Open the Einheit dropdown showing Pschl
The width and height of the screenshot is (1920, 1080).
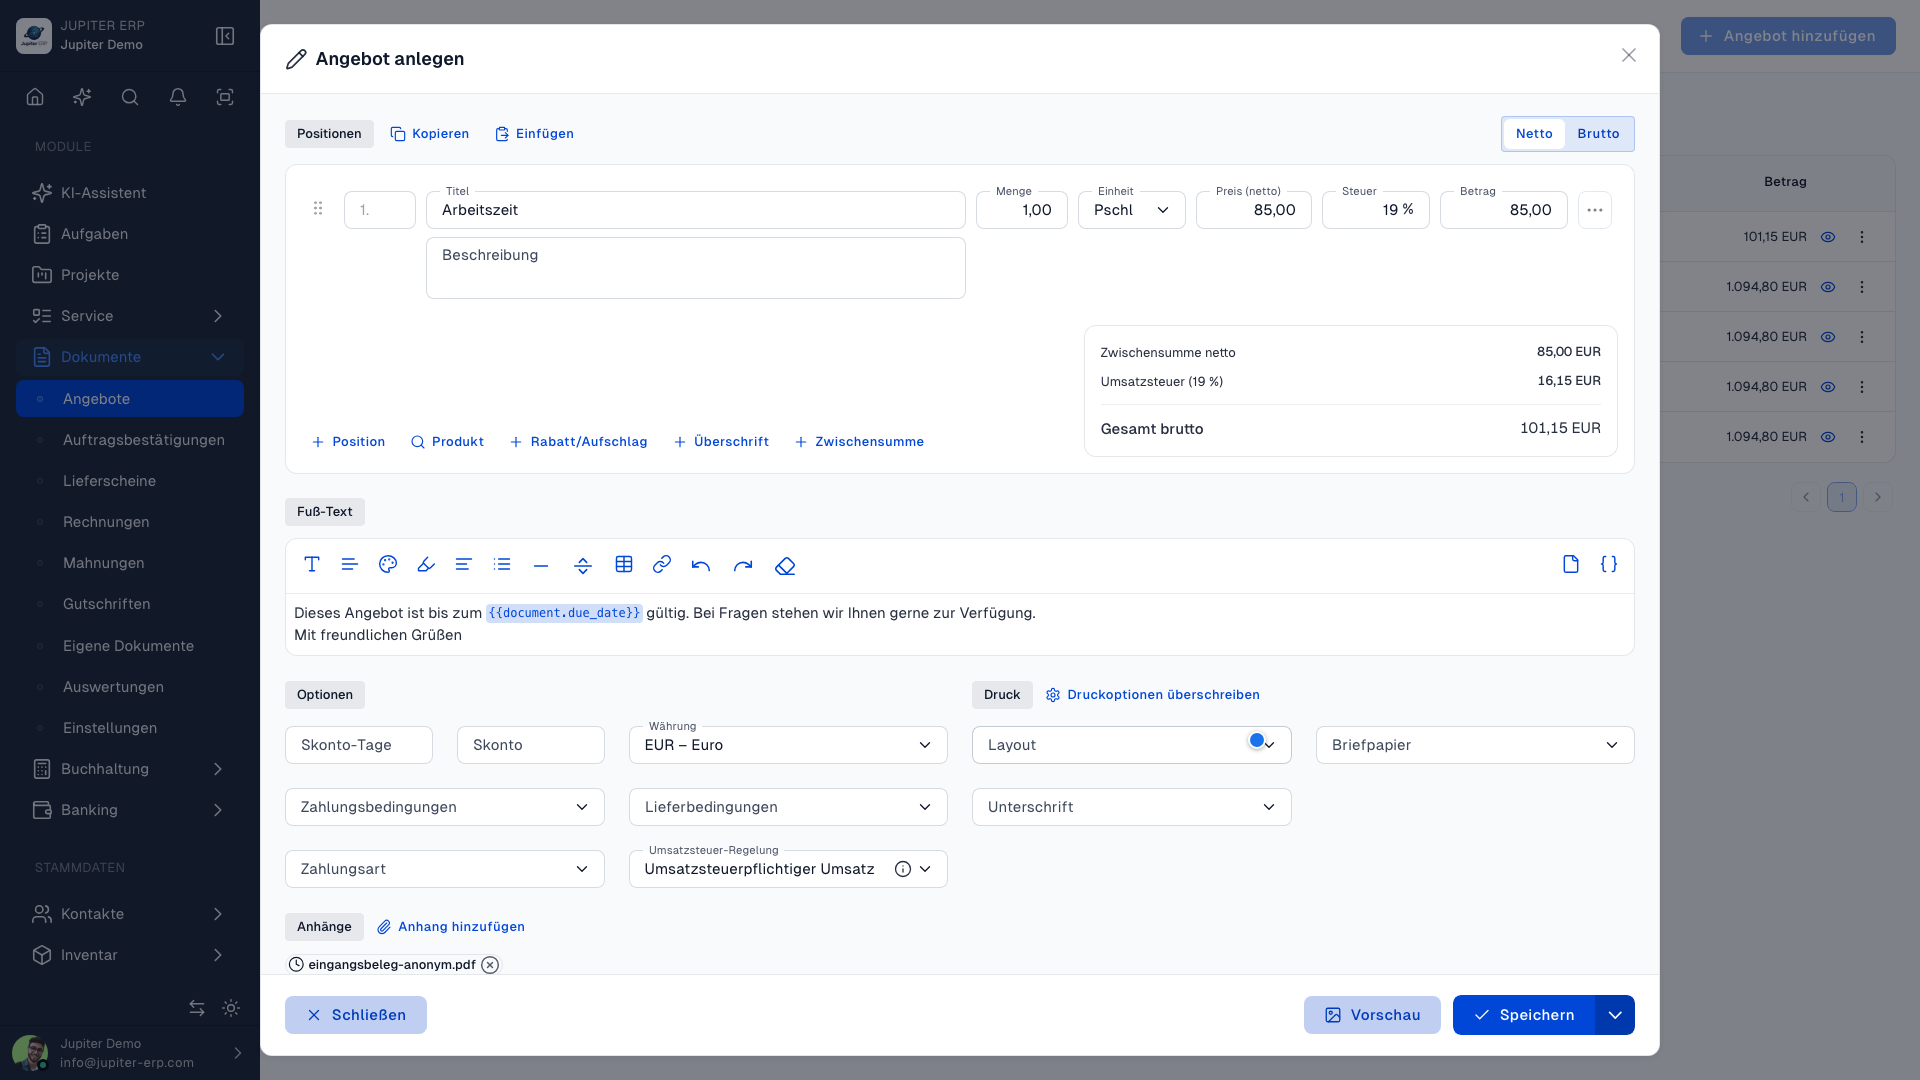tap(1132, 210)
